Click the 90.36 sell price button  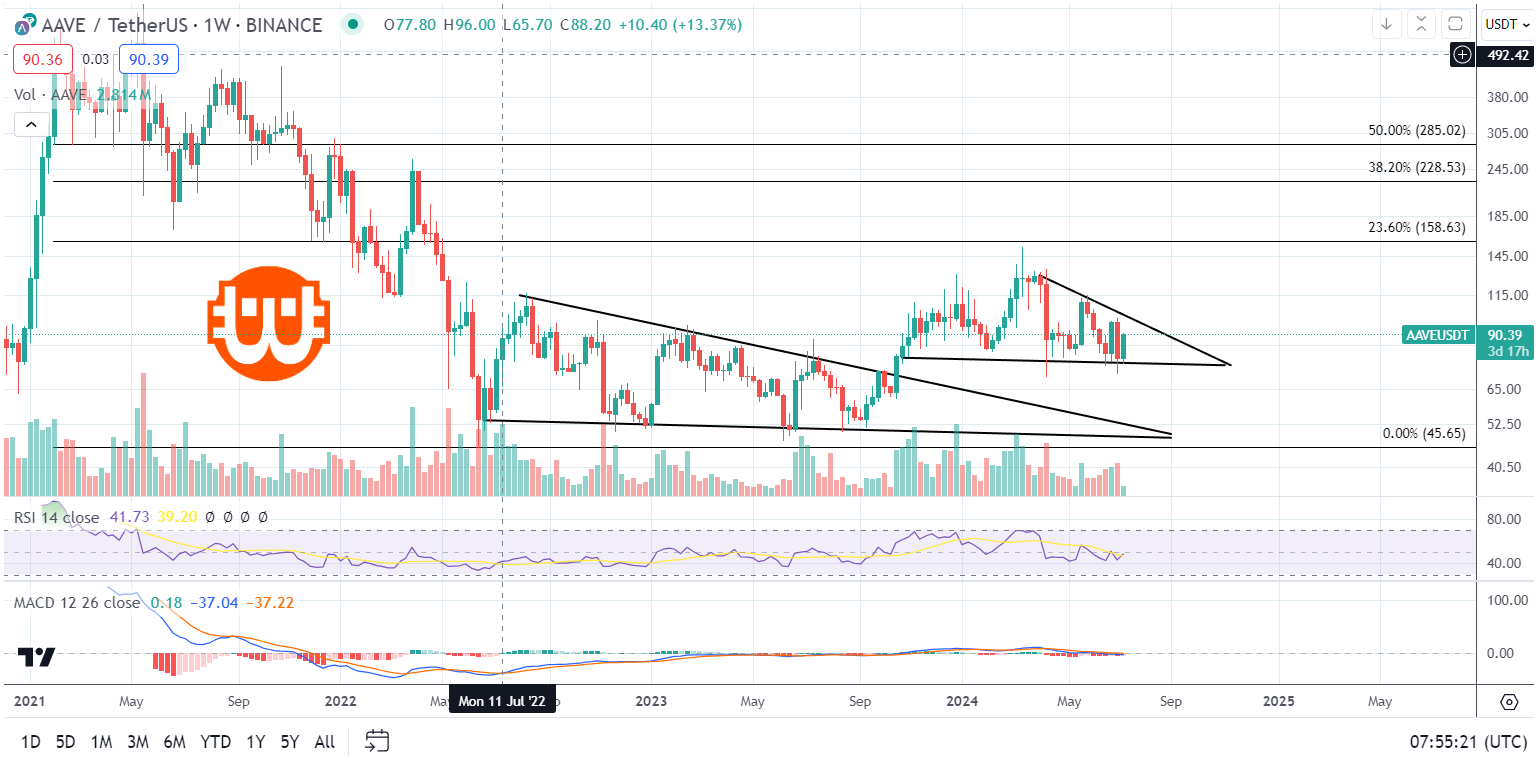(x=43, y=60)
